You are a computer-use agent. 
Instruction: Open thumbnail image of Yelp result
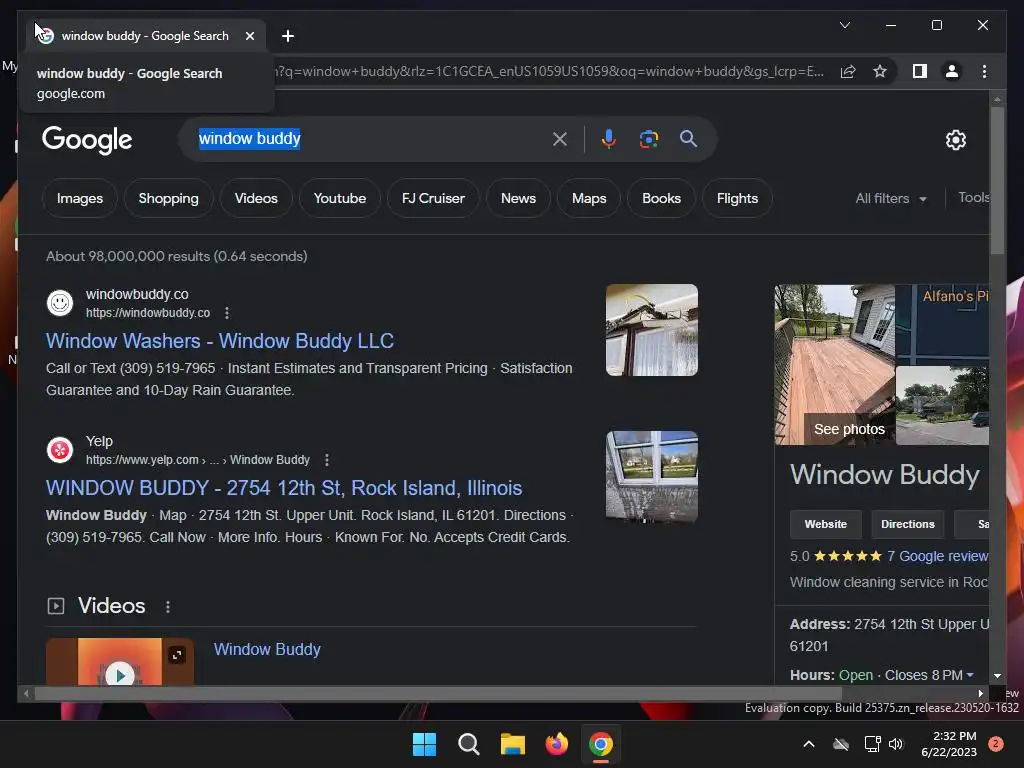click(652, 477)
